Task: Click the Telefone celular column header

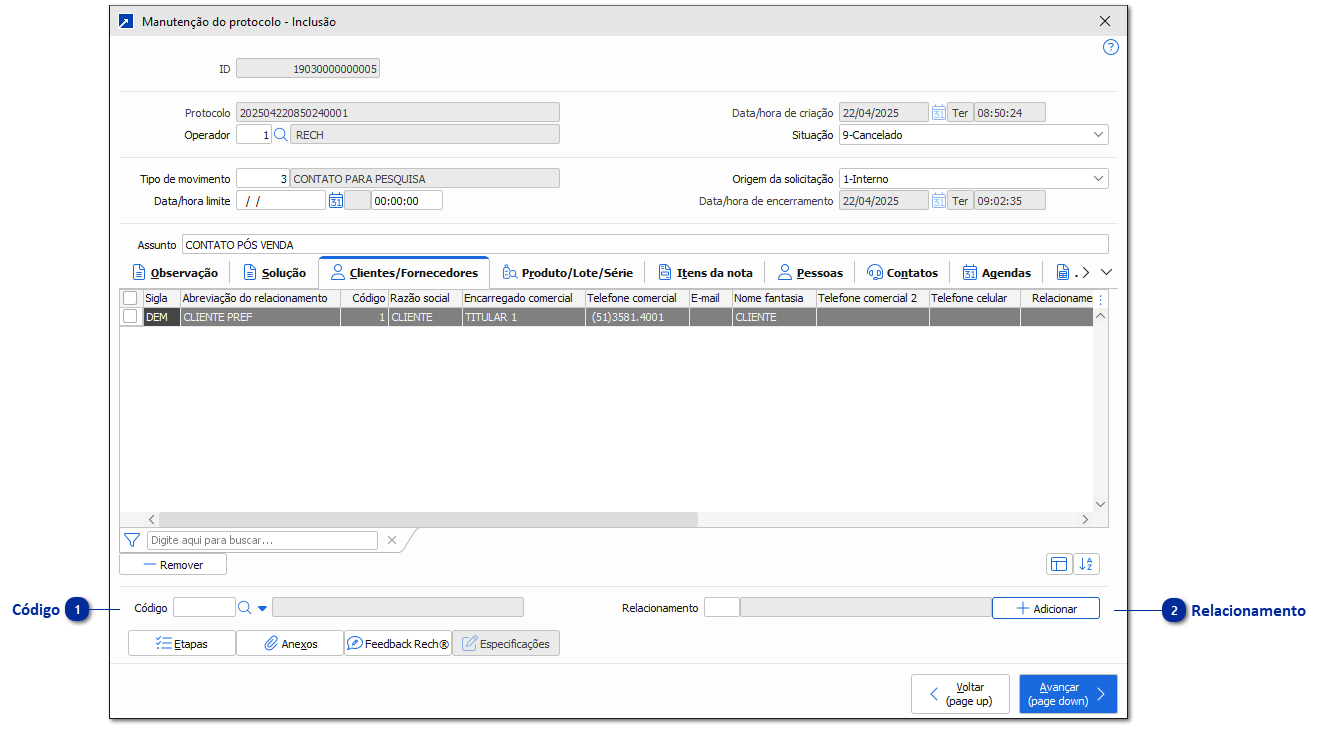Action: click(974, 298)
